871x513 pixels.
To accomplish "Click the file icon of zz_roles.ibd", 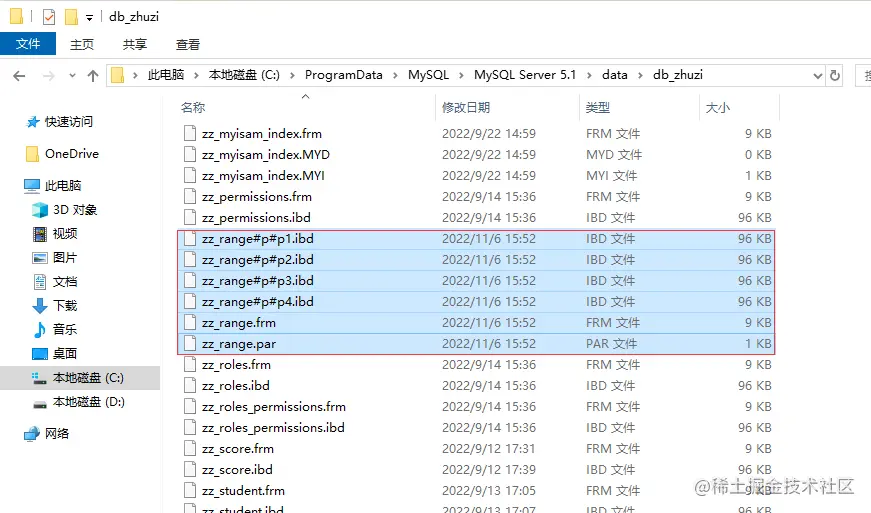I will (190, 386).
